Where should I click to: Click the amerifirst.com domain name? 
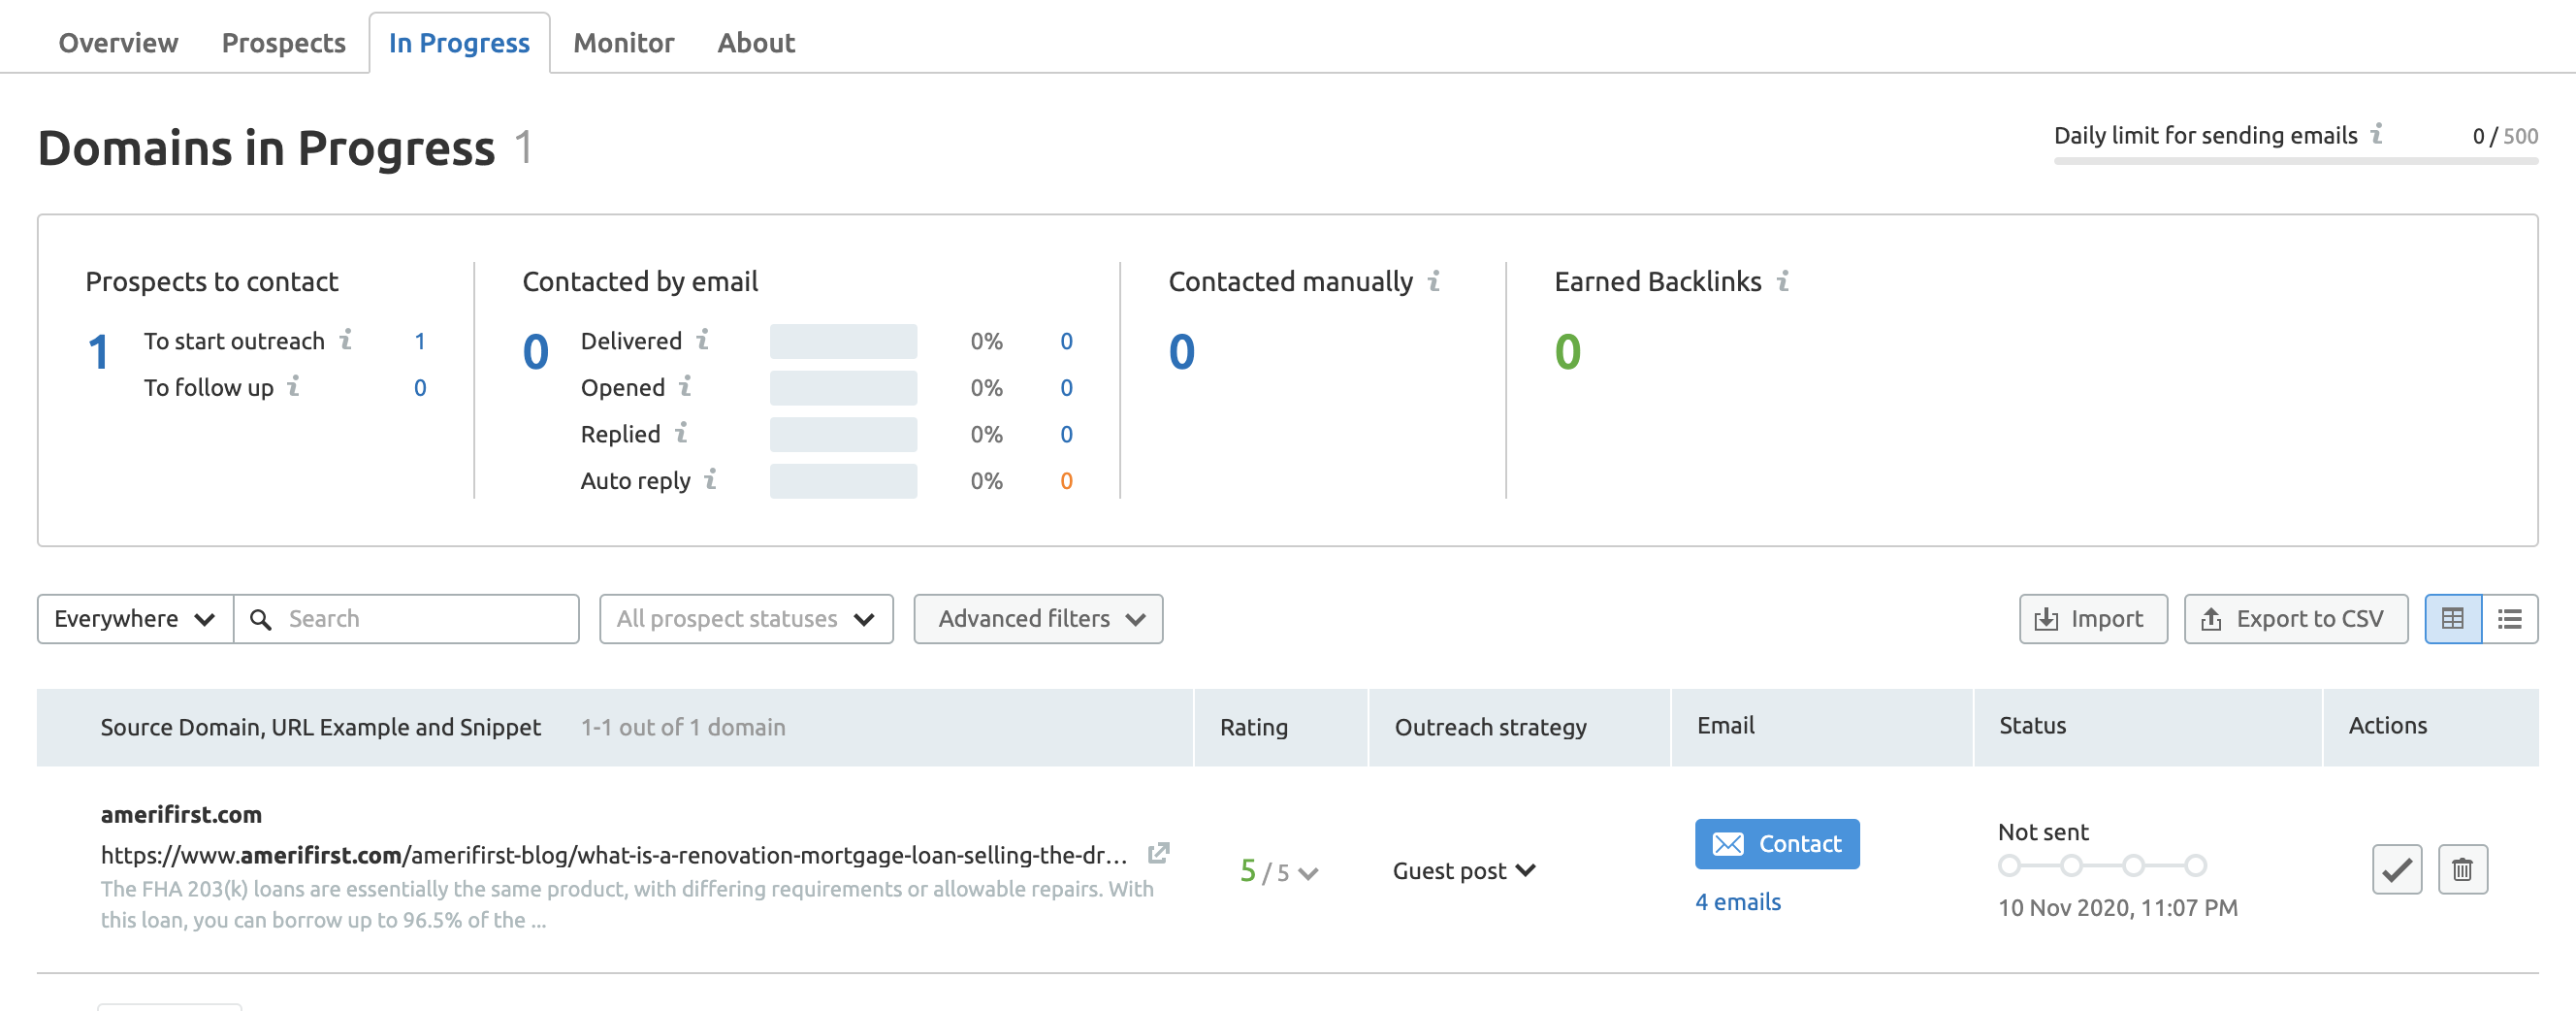(x=181, y=814)
